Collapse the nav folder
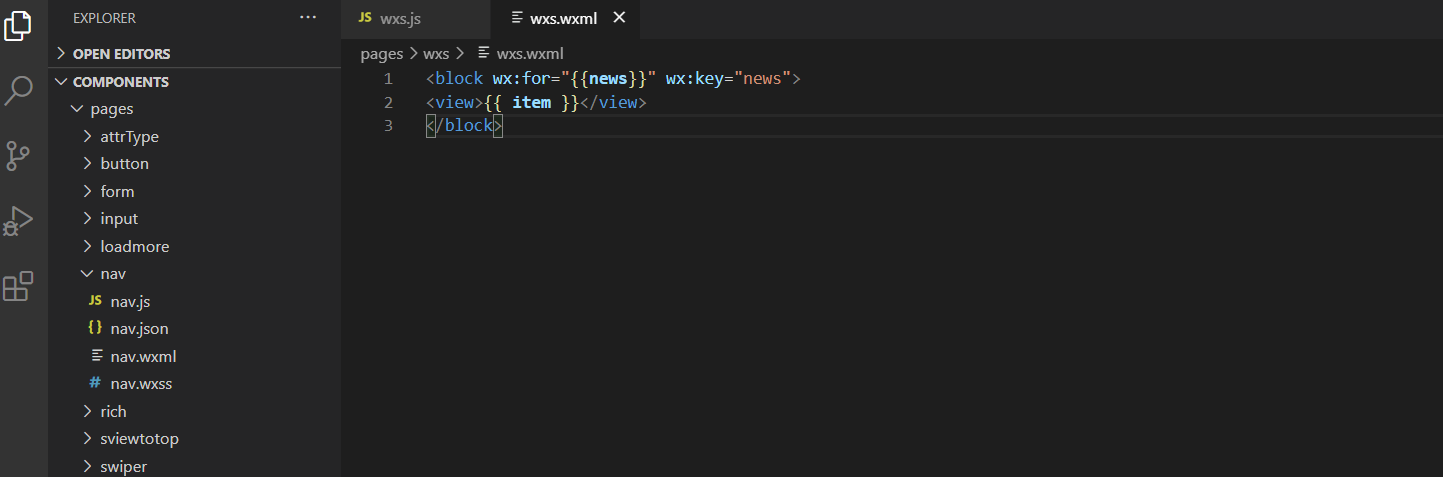The width and height of the screenshot is (1443, 477). tap(195, 274)
